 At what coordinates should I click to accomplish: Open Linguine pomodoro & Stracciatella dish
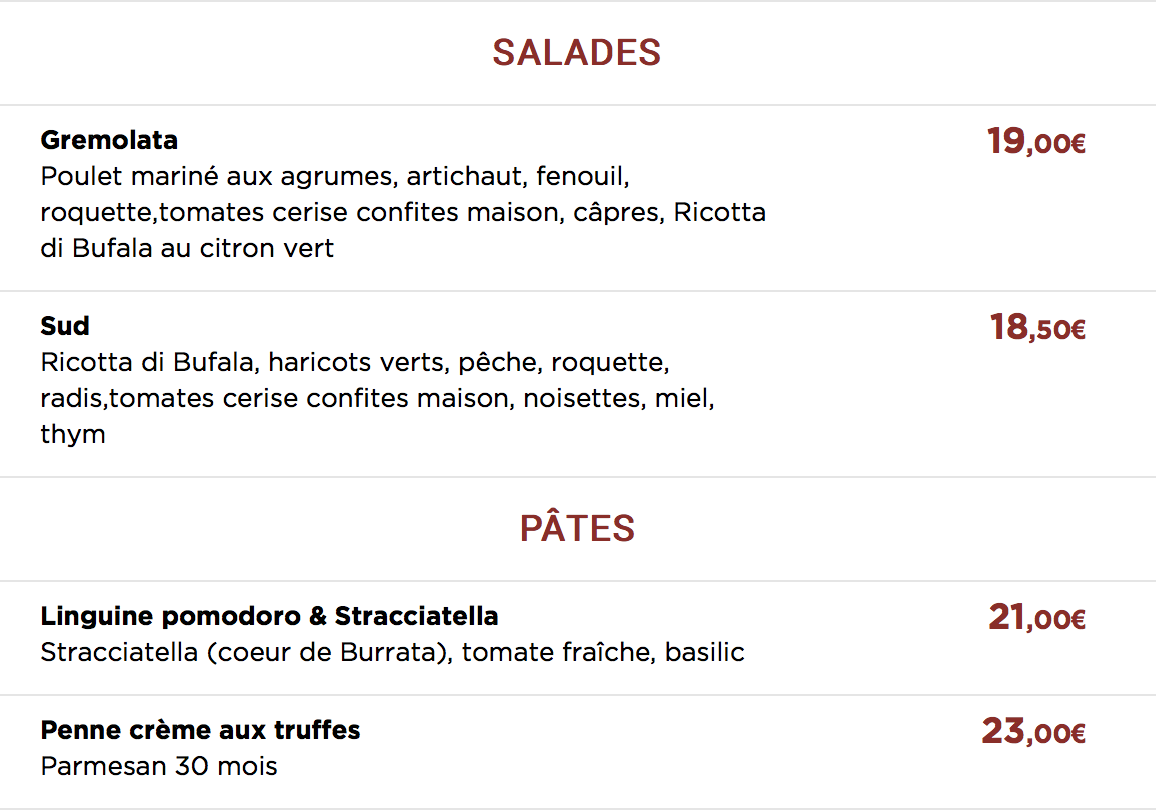click(x=269, y=616)
